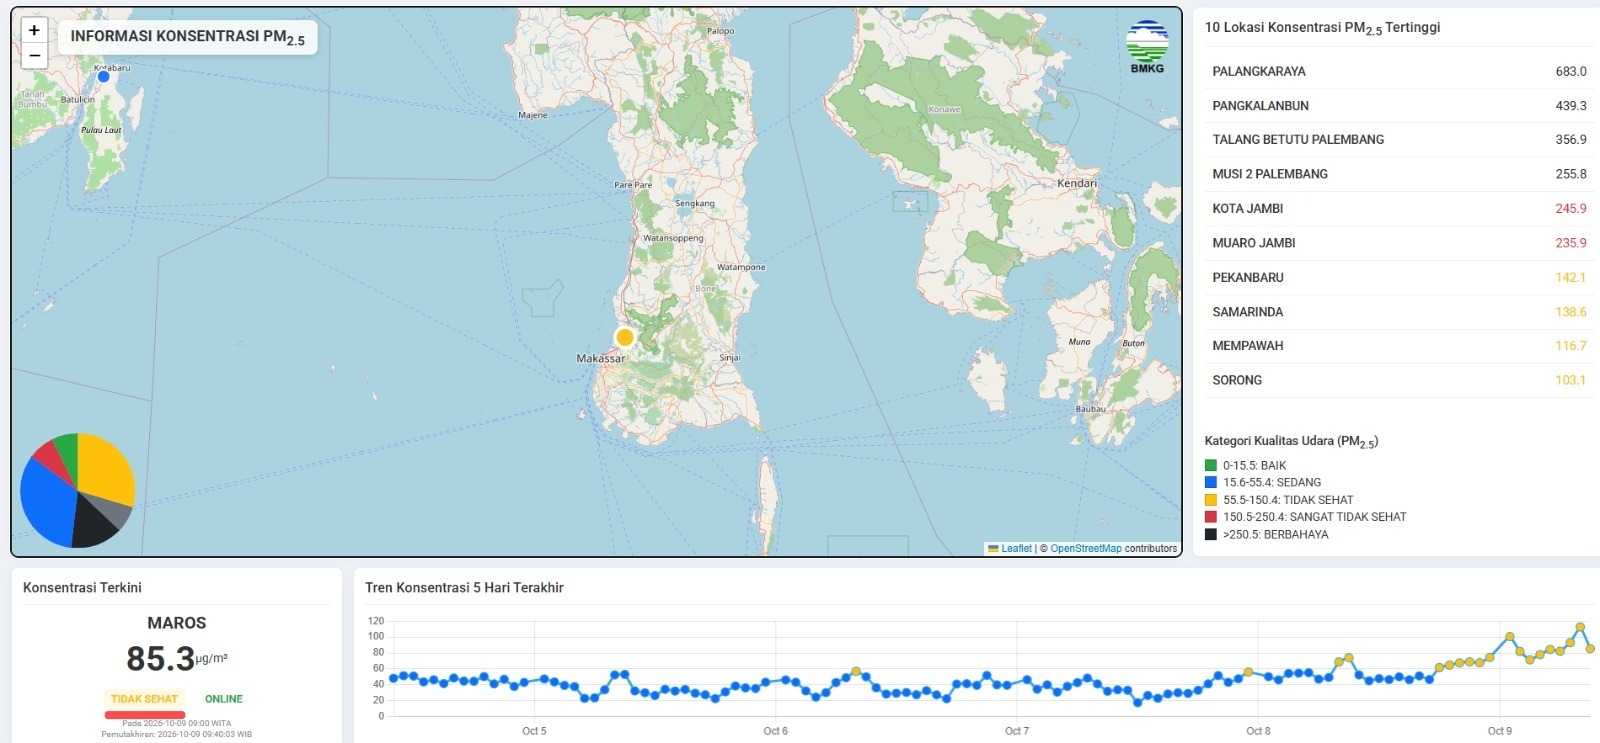Select SAMARINDA in the list
Screen dimensions: 1600x743
tap(1399, 312)
